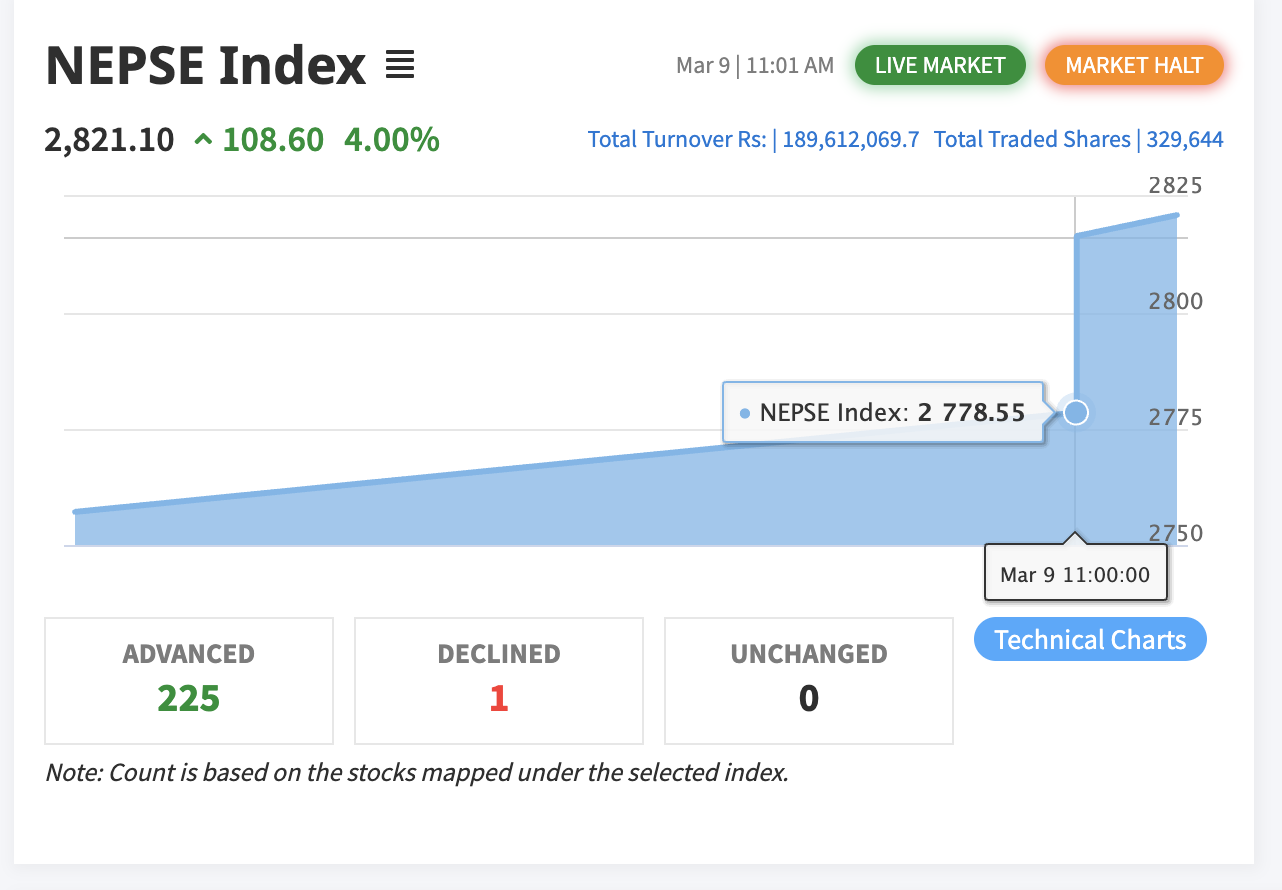Open the hamburger menu beside NEPSE Index
This screenshot has height=890, width=1282.
point(400,65)
